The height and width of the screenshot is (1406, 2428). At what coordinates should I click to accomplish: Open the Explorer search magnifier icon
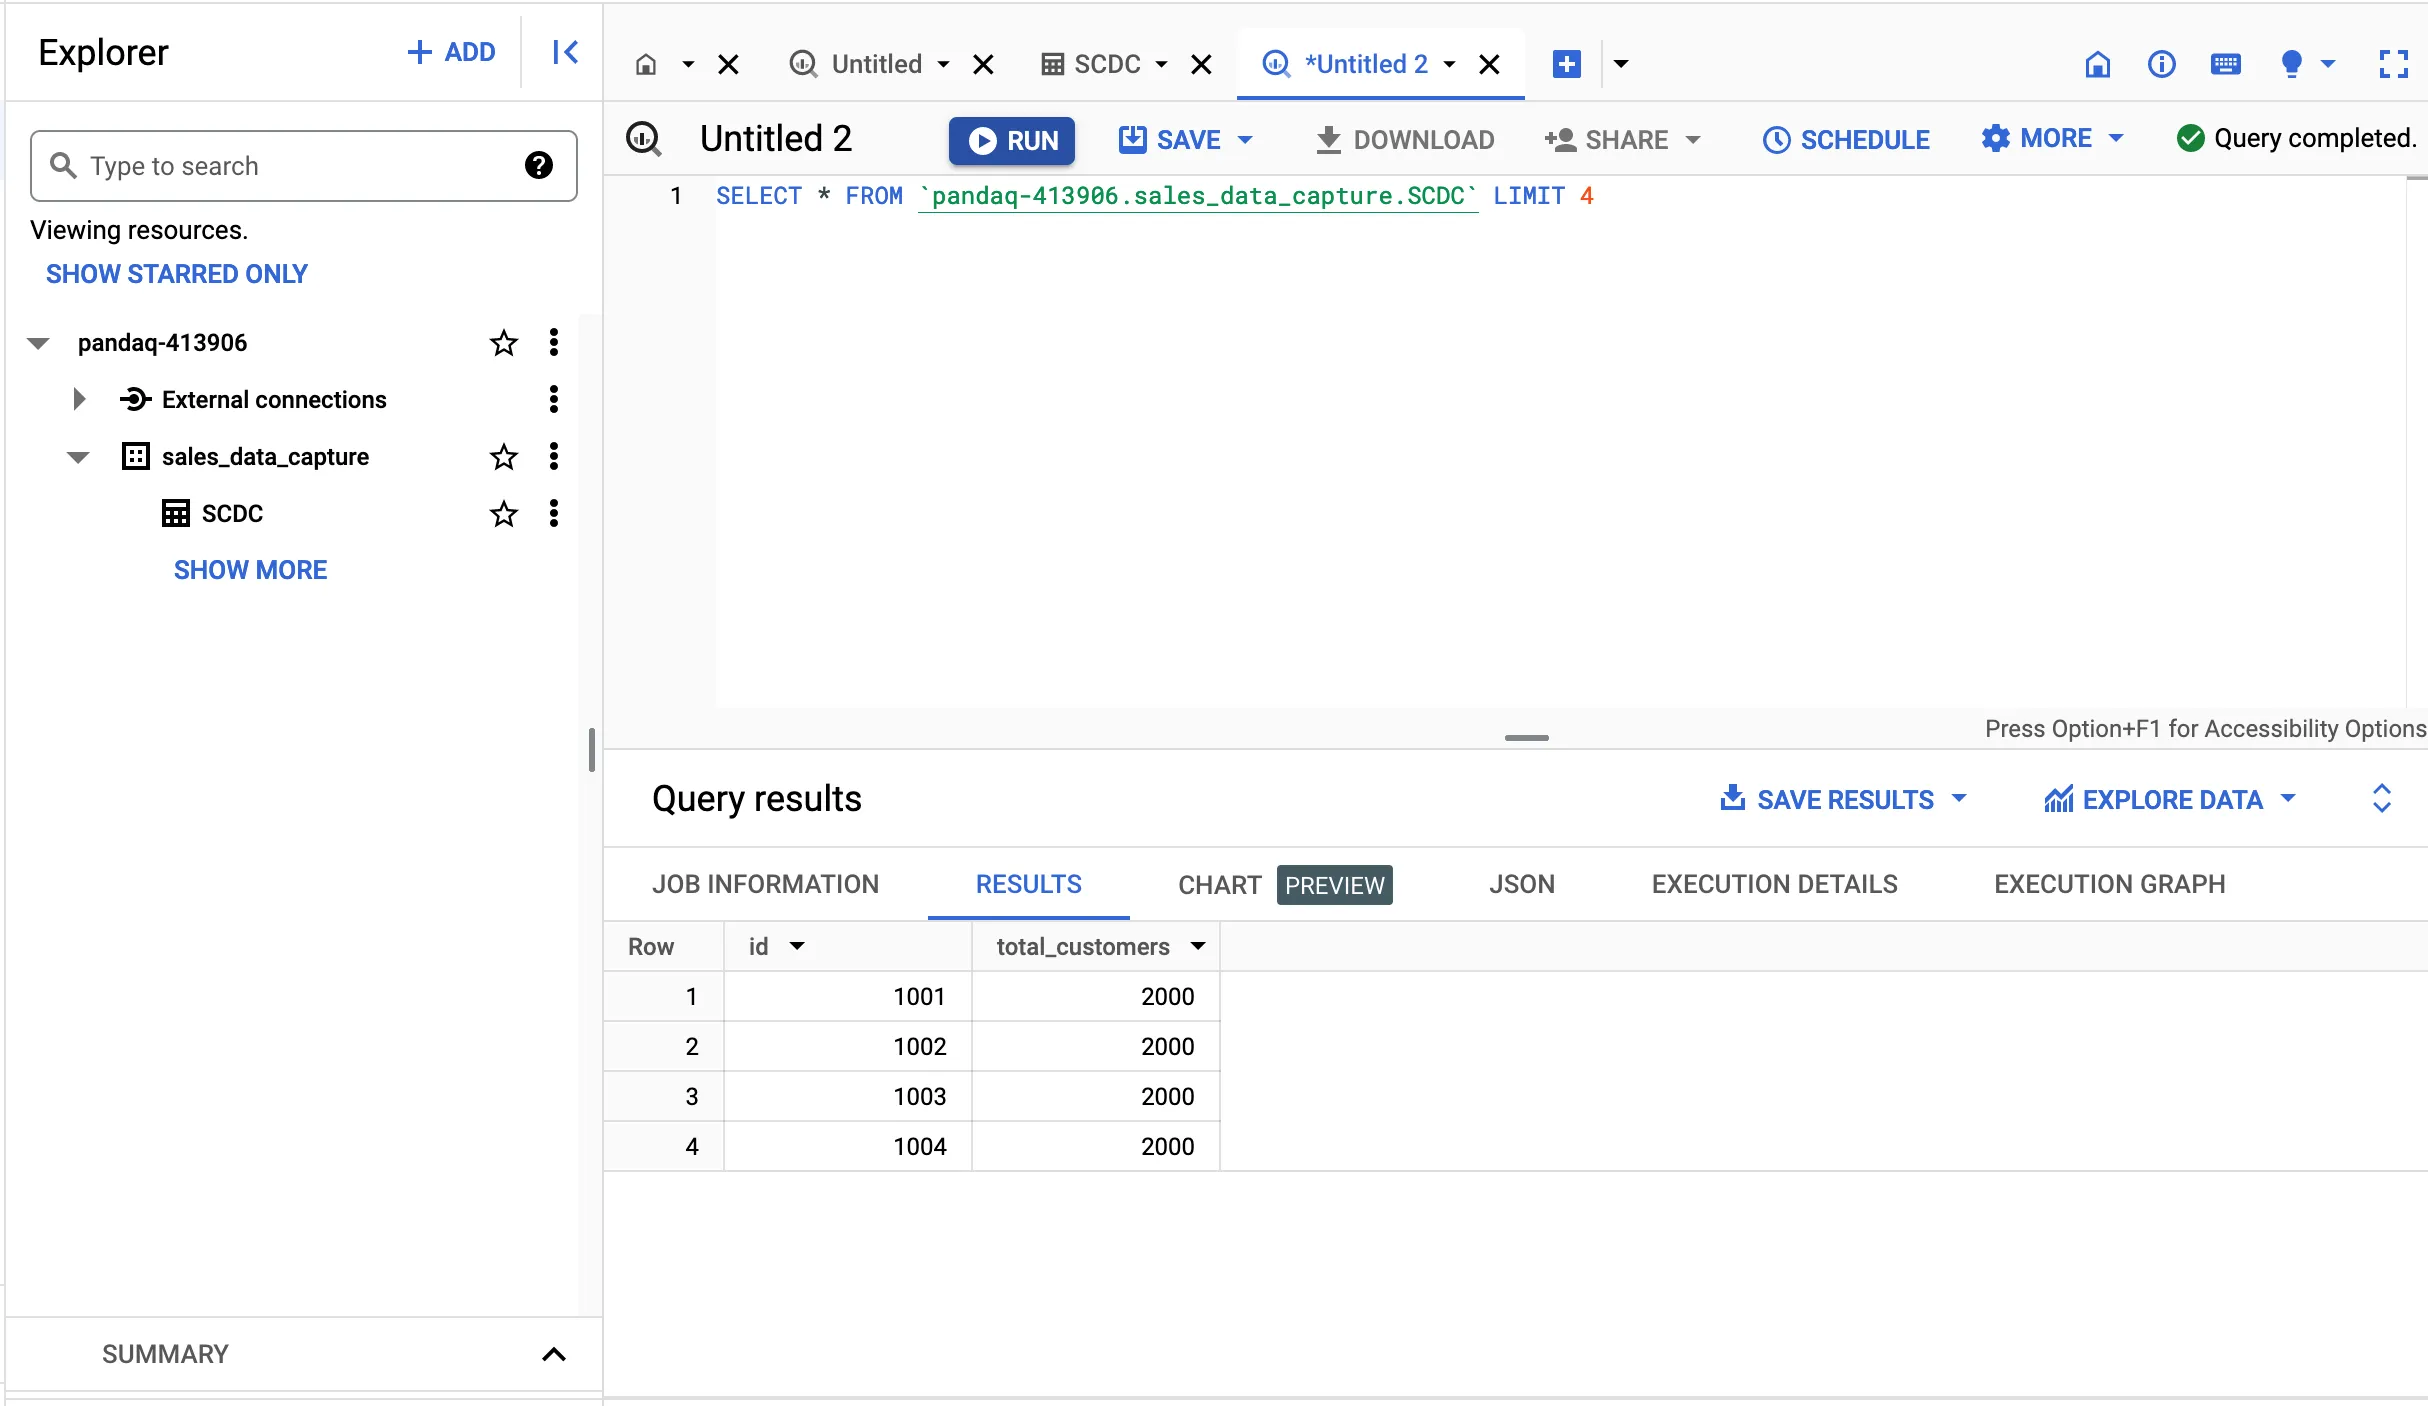pyautogui.click(x=64, y=166)
